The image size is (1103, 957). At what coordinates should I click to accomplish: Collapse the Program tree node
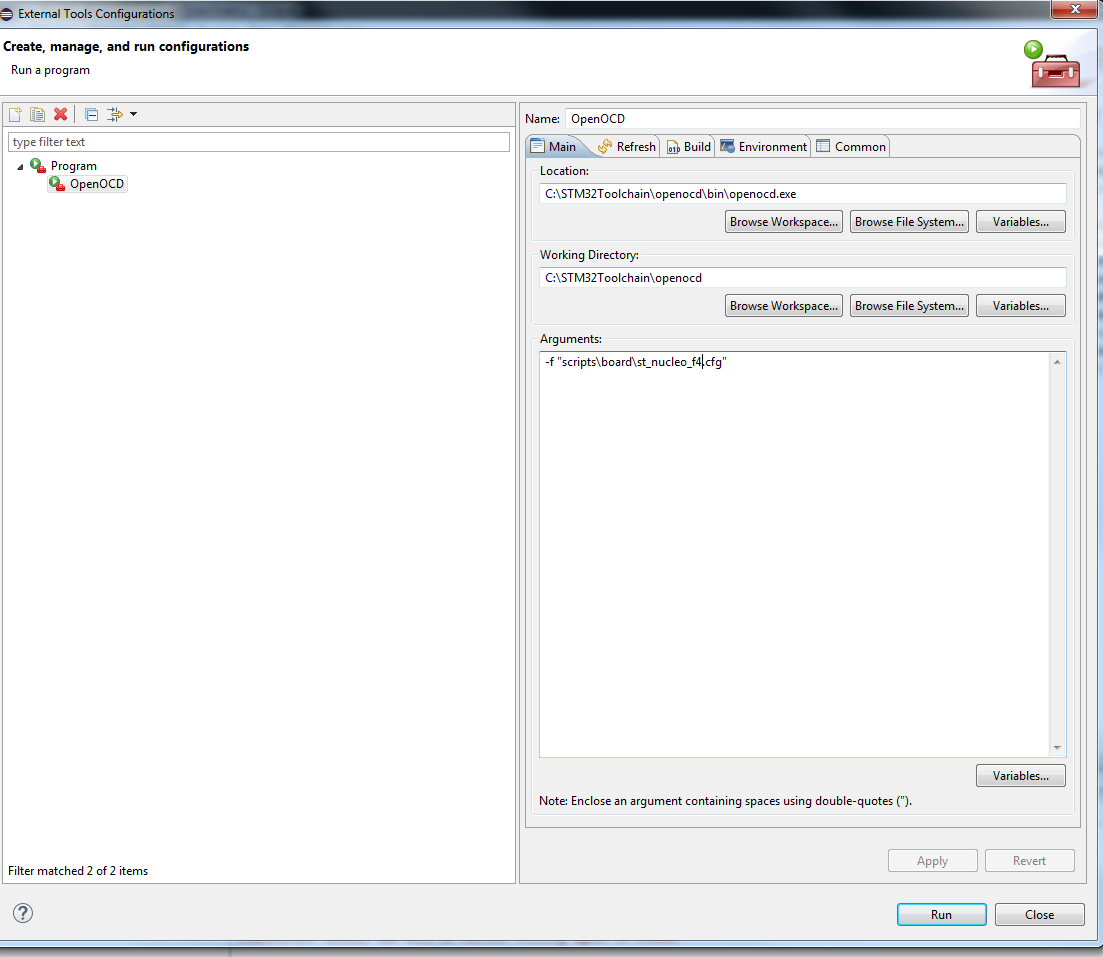click(20, 166)
